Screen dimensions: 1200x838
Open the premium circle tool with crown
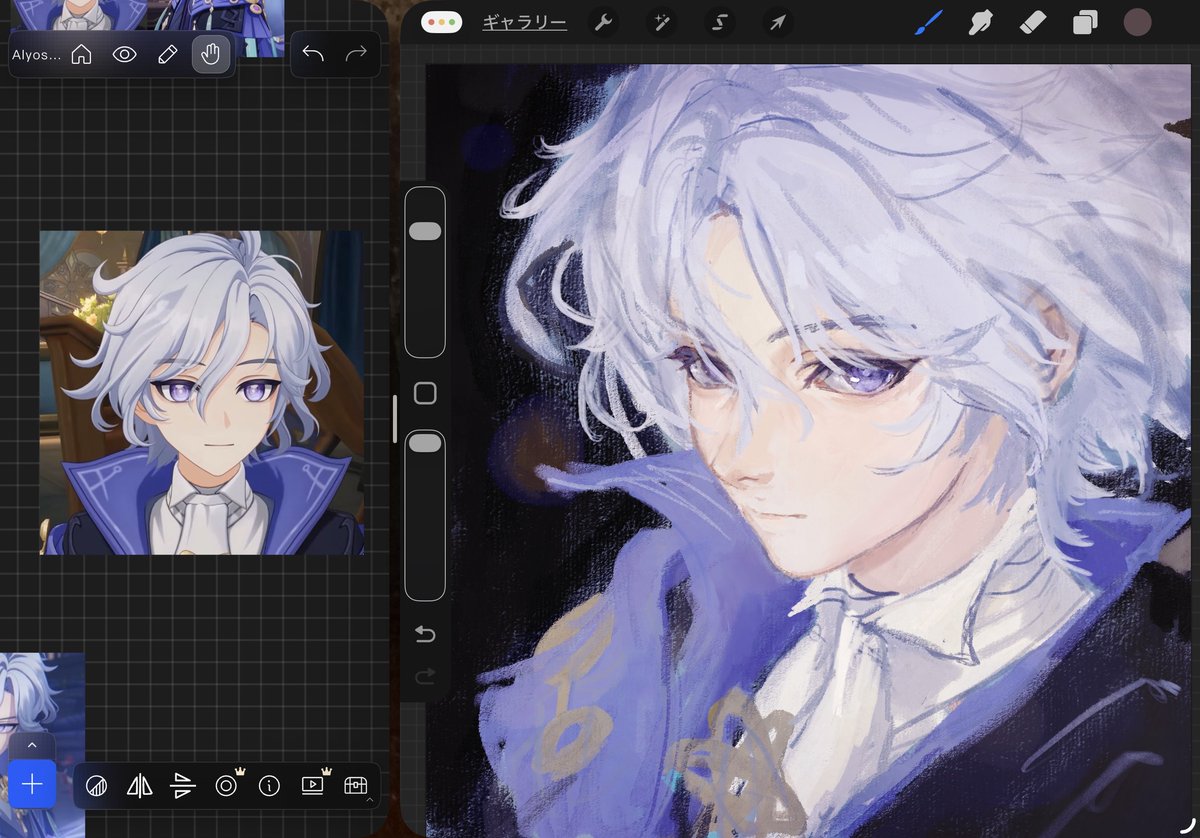click(227, 785)
